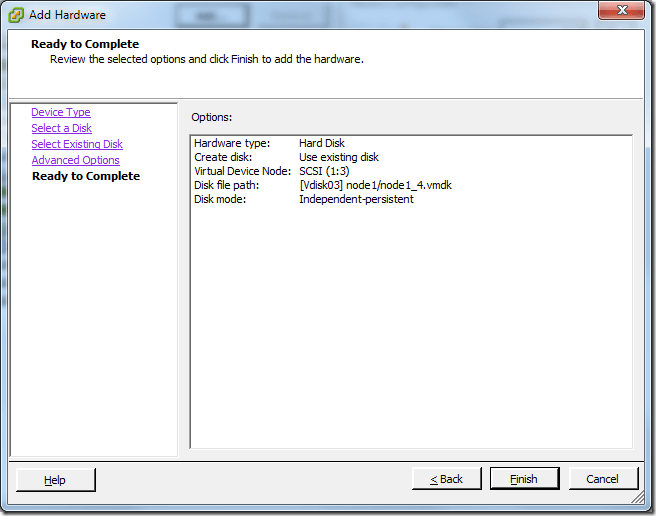656x516 pixels.
Task: Open Help for the wizard
Action: point(55,480)
